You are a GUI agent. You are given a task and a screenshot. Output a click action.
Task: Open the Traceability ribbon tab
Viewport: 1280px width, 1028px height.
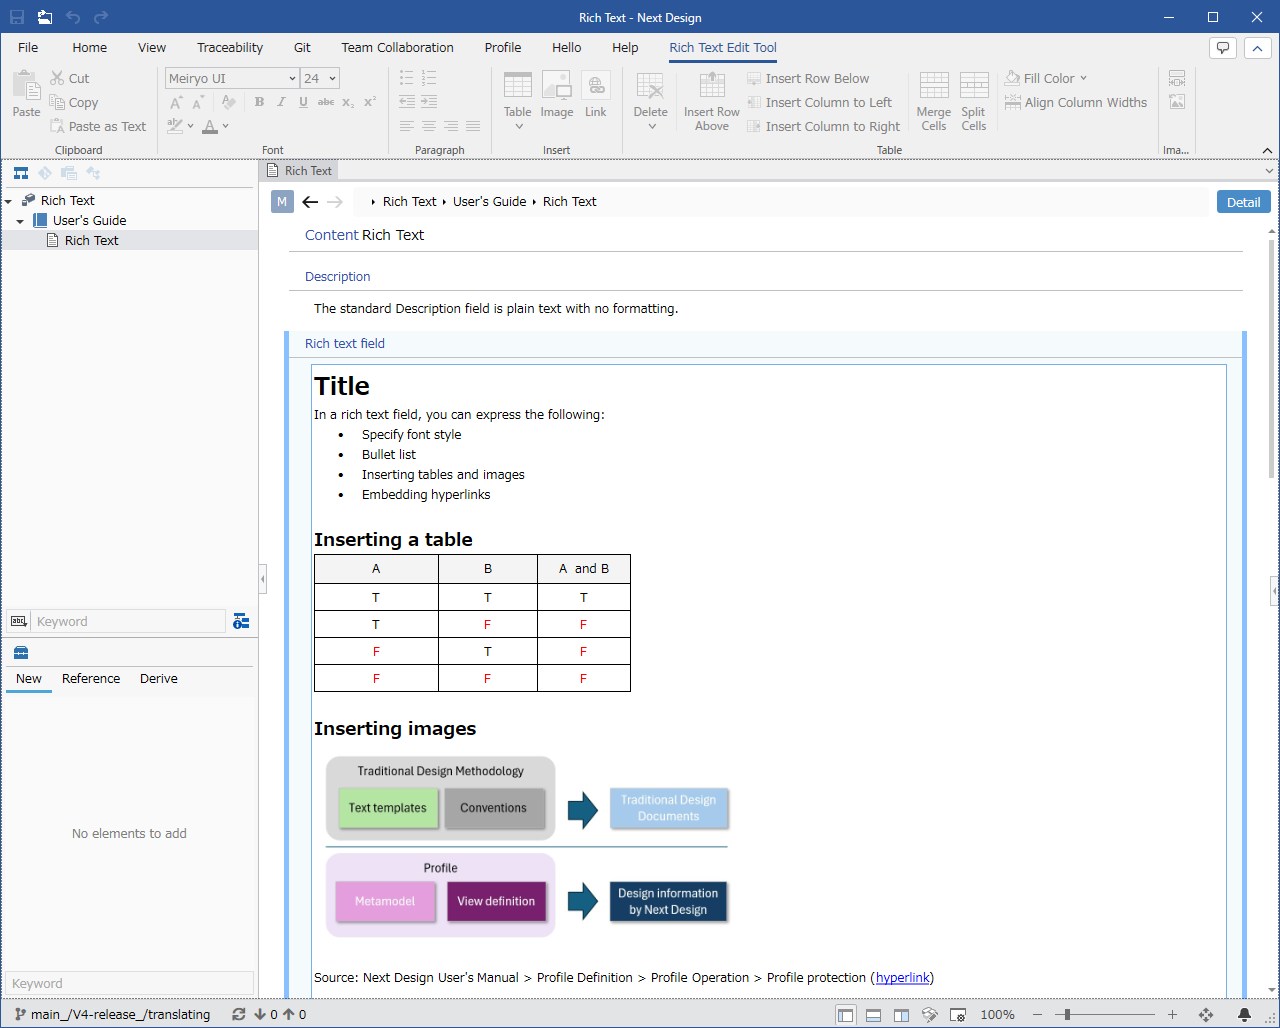pos(230,47)
